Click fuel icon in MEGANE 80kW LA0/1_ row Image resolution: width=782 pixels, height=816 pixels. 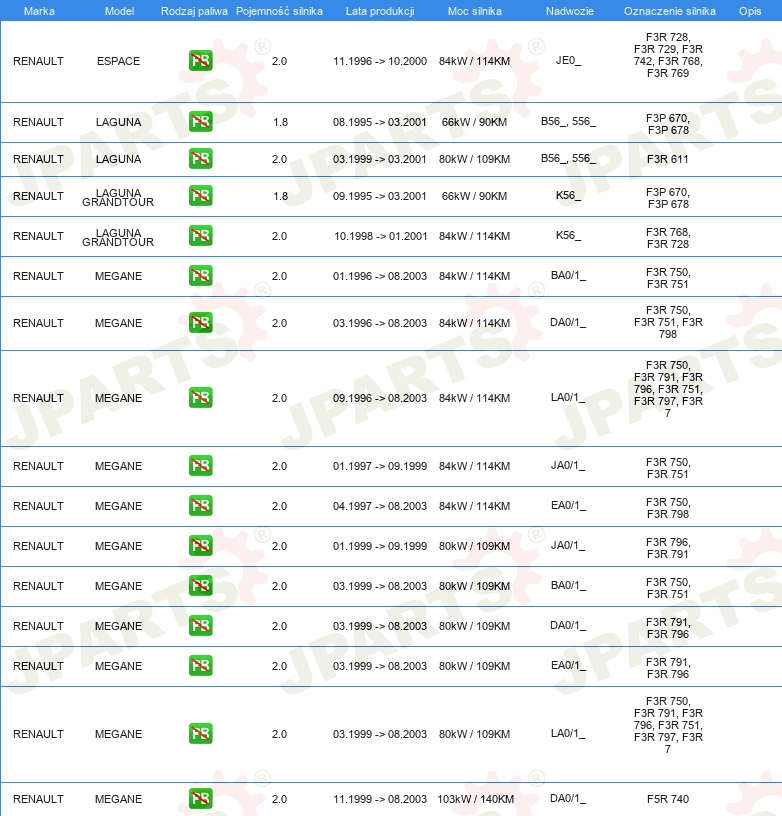coord(200,734)
